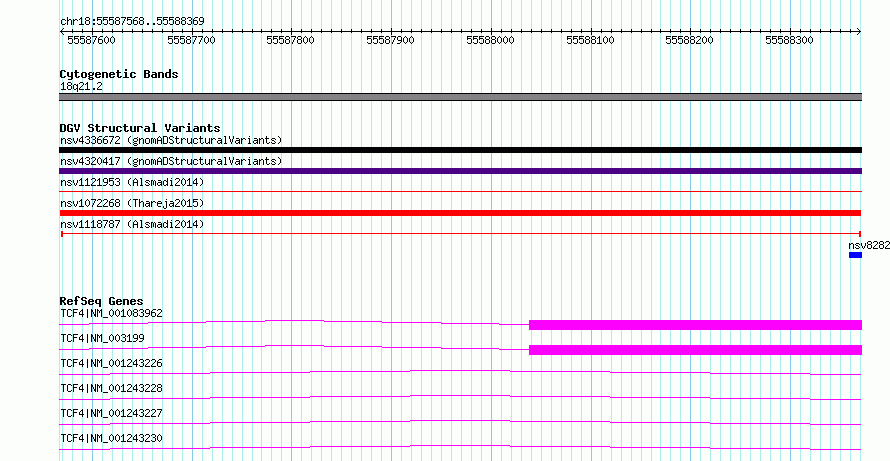Click the purple nsv4320417 variant bar
The width and height of the screenshot is (890, 461).
pos(460,171)
